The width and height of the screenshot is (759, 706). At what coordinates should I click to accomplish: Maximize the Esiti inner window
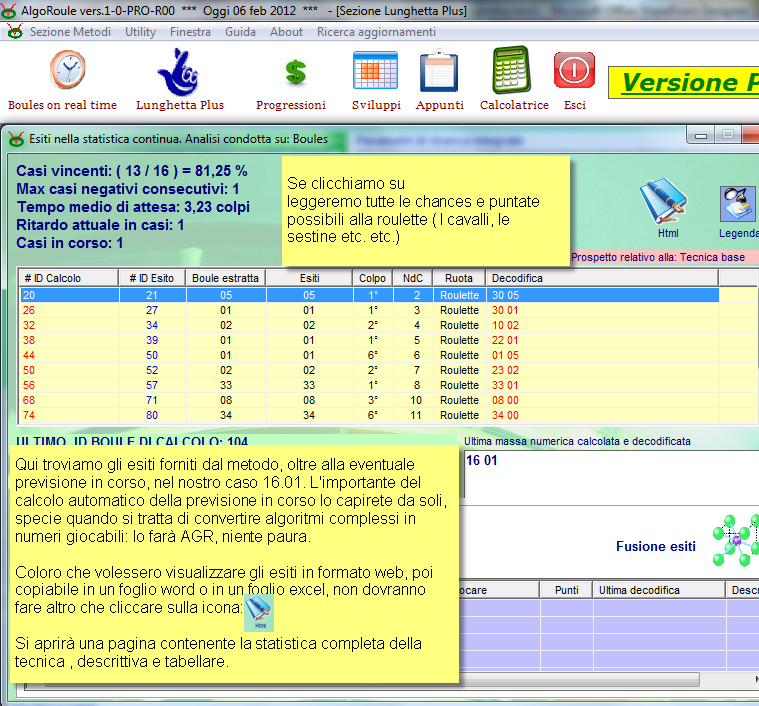[x=727, y=135]
